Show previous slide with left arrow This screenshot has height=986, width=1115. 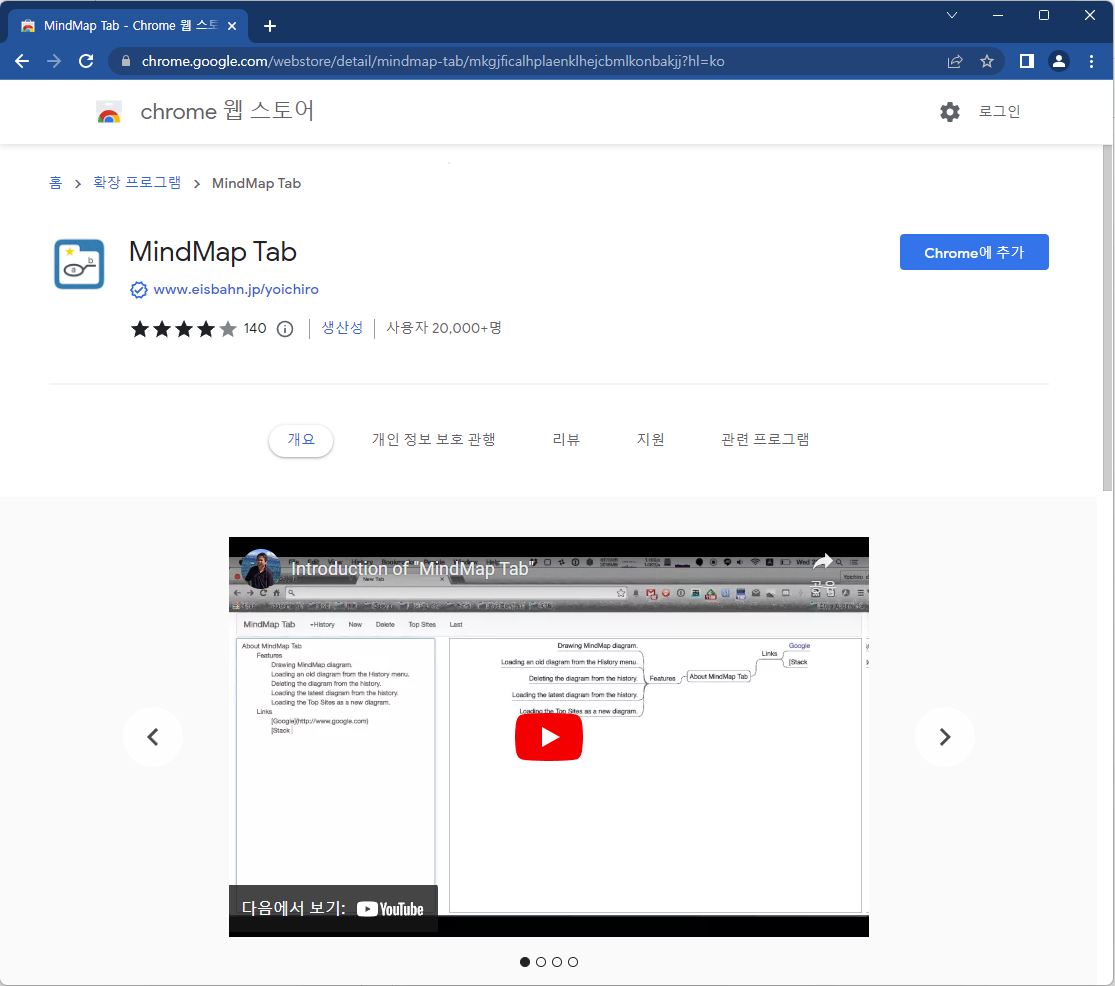click(x=153, y=737)
